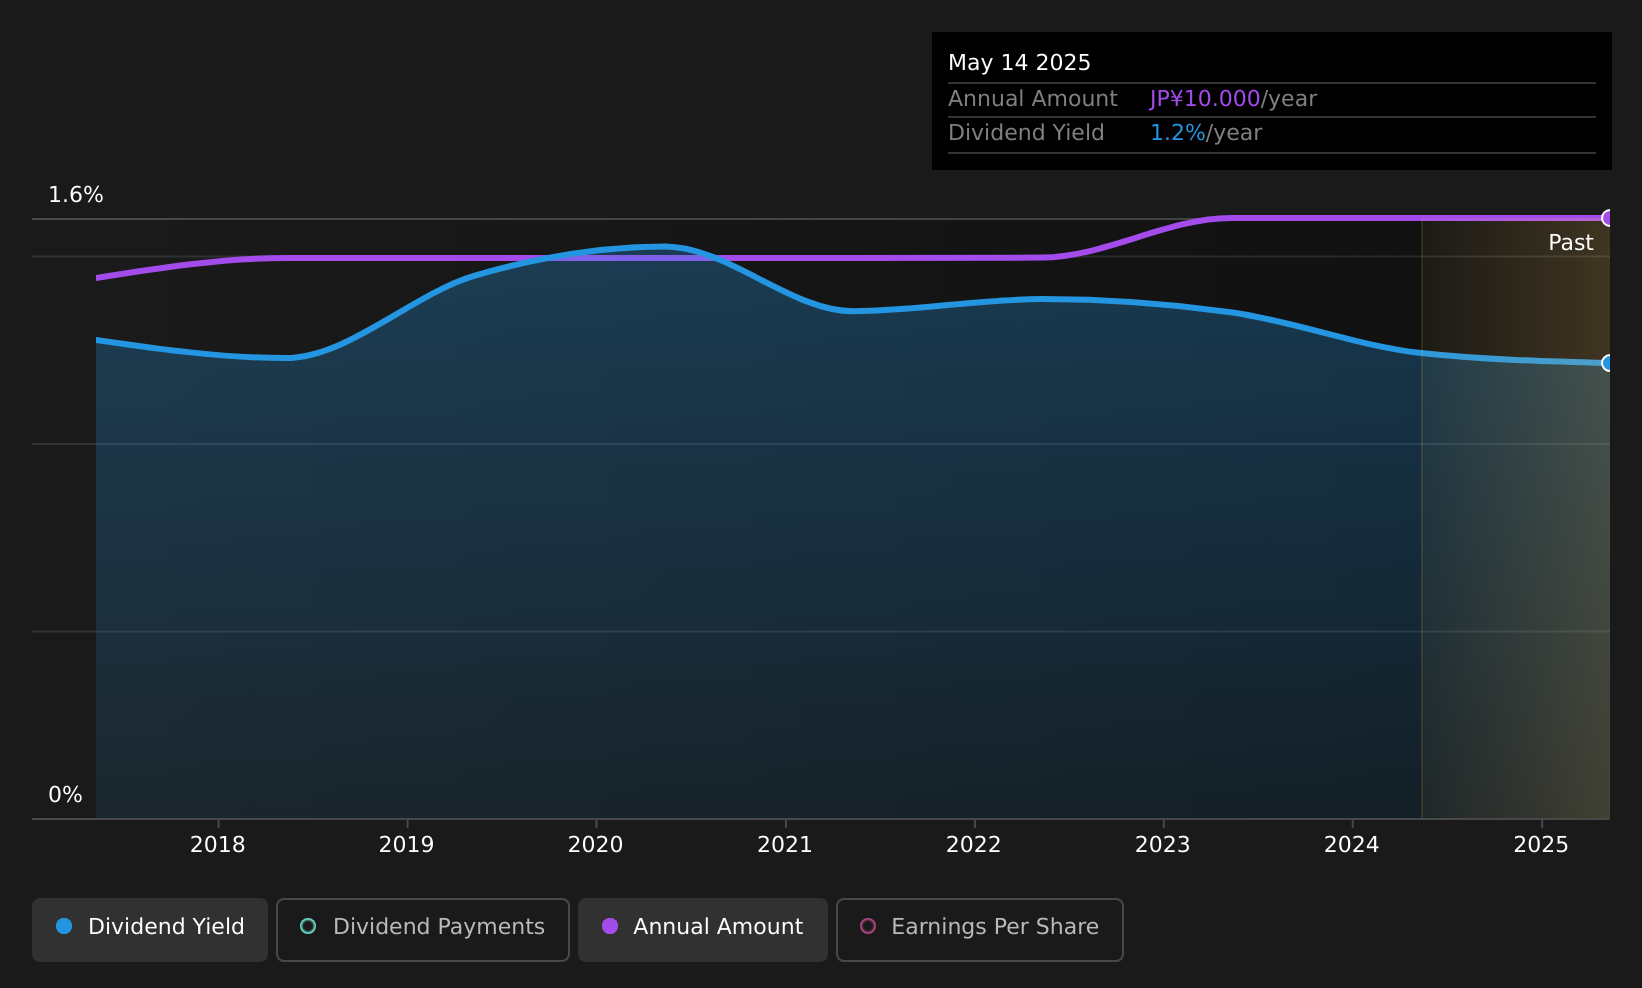This screenshot has height=988, width=1642.
Task: Click the blue Dividend Yield legend dot
Action: tap(64, 927)
